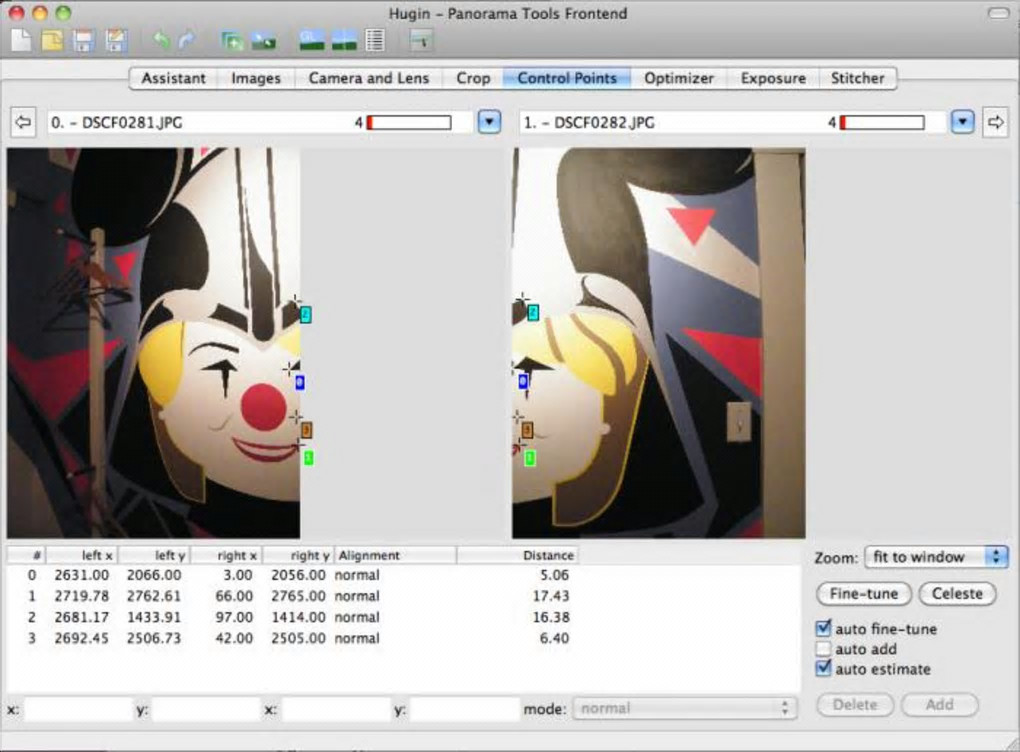Select control point row 3 with distance 6.40
This screenshot has height=752, width=1020.
pyautogui.click(x=293, y=638)
